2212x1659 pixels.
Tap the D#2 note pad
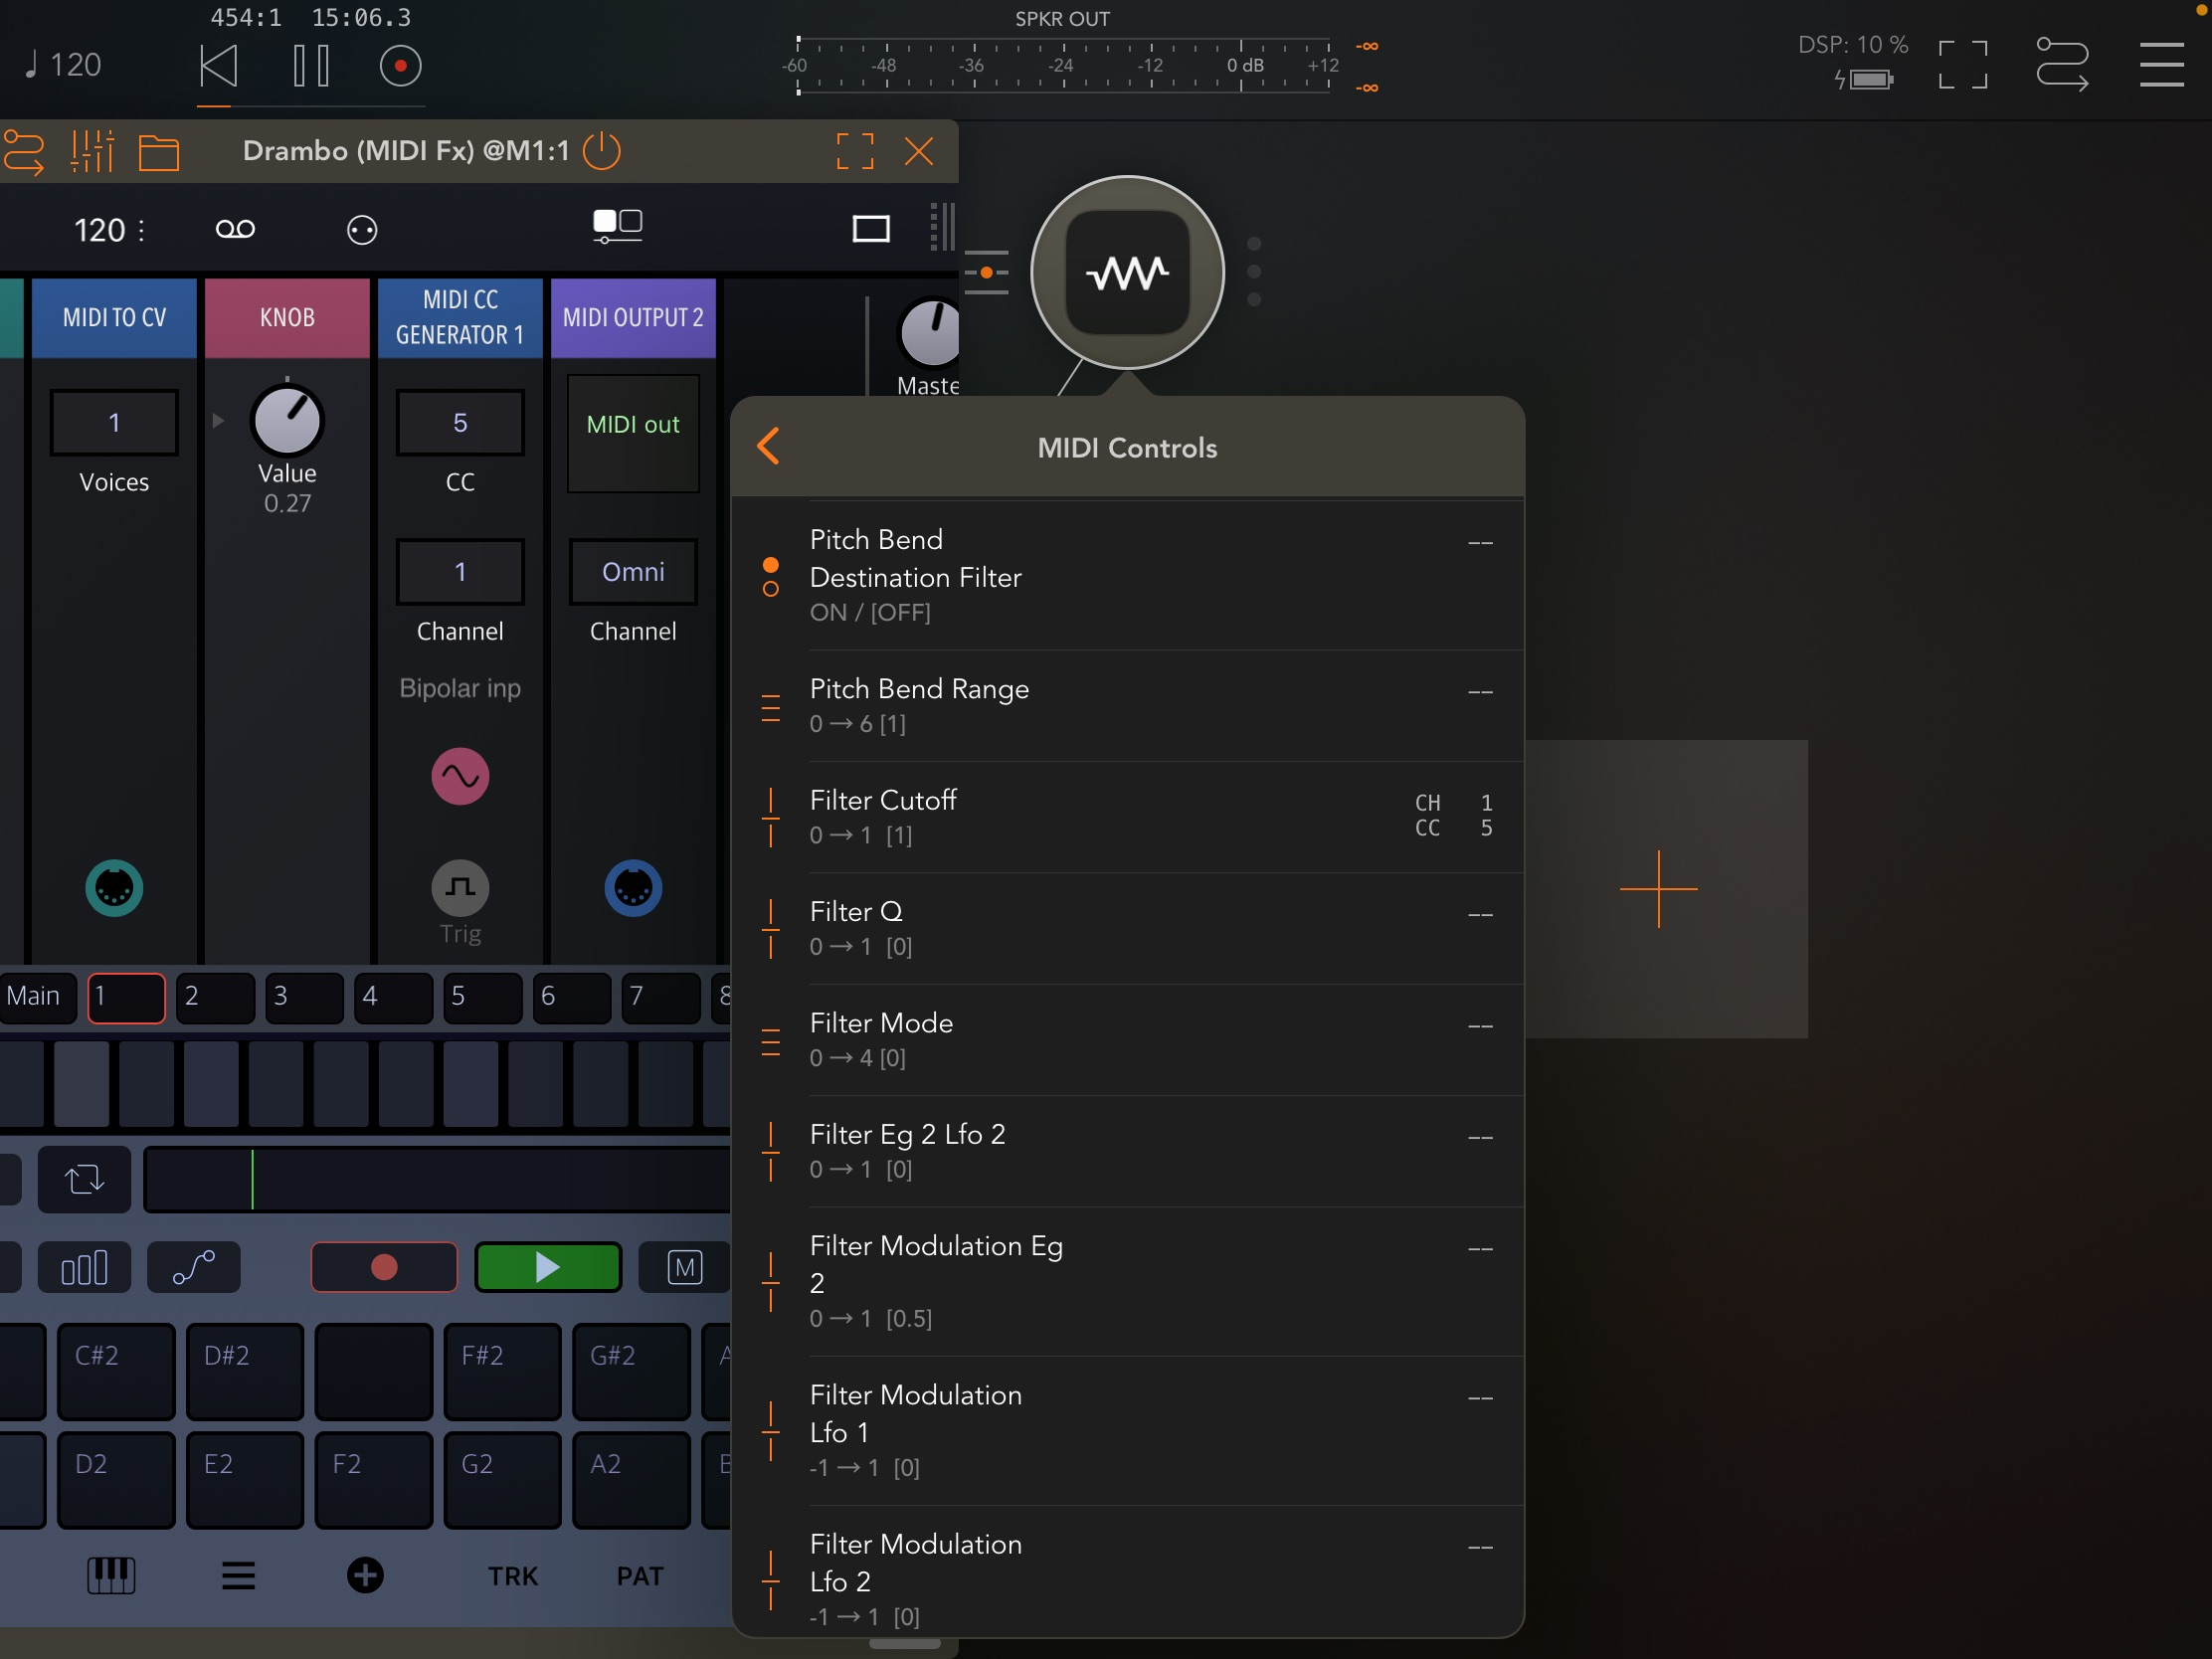click(x=244, y=1371)
